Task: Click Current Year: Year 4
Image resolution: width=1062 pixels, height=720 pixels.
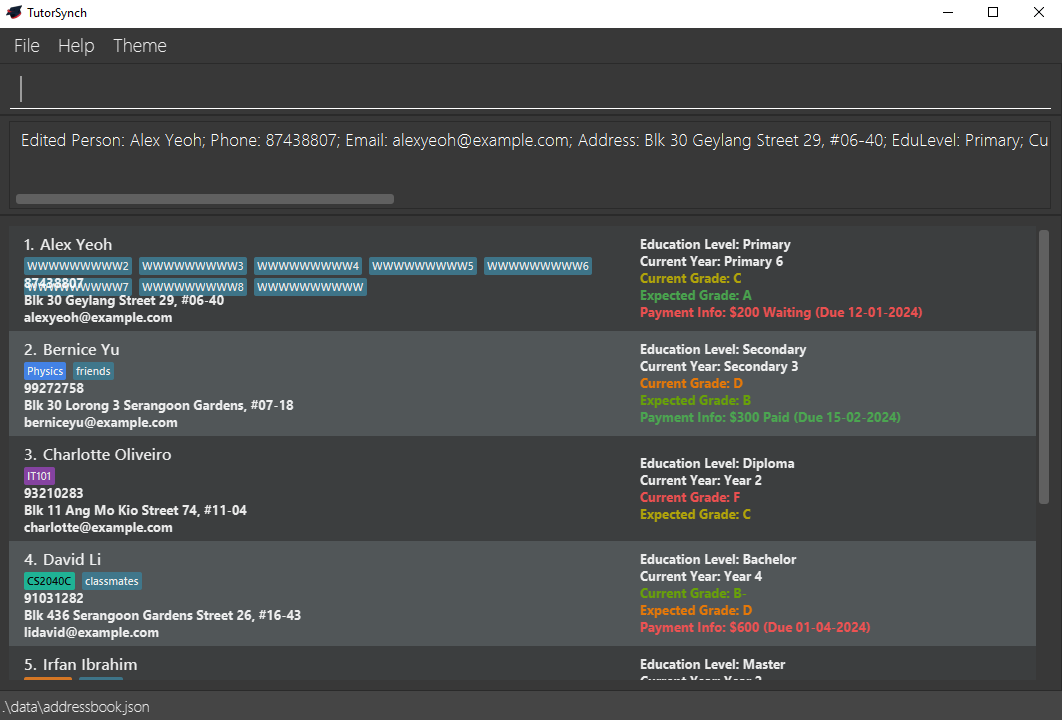Action: click(x=701, y=576)
